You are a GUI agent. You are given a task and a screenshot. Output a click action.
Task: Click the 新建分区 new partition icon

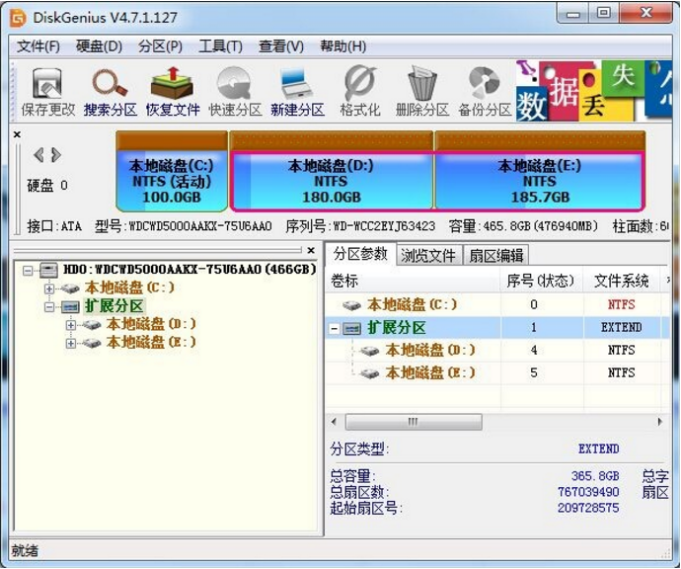297,91
